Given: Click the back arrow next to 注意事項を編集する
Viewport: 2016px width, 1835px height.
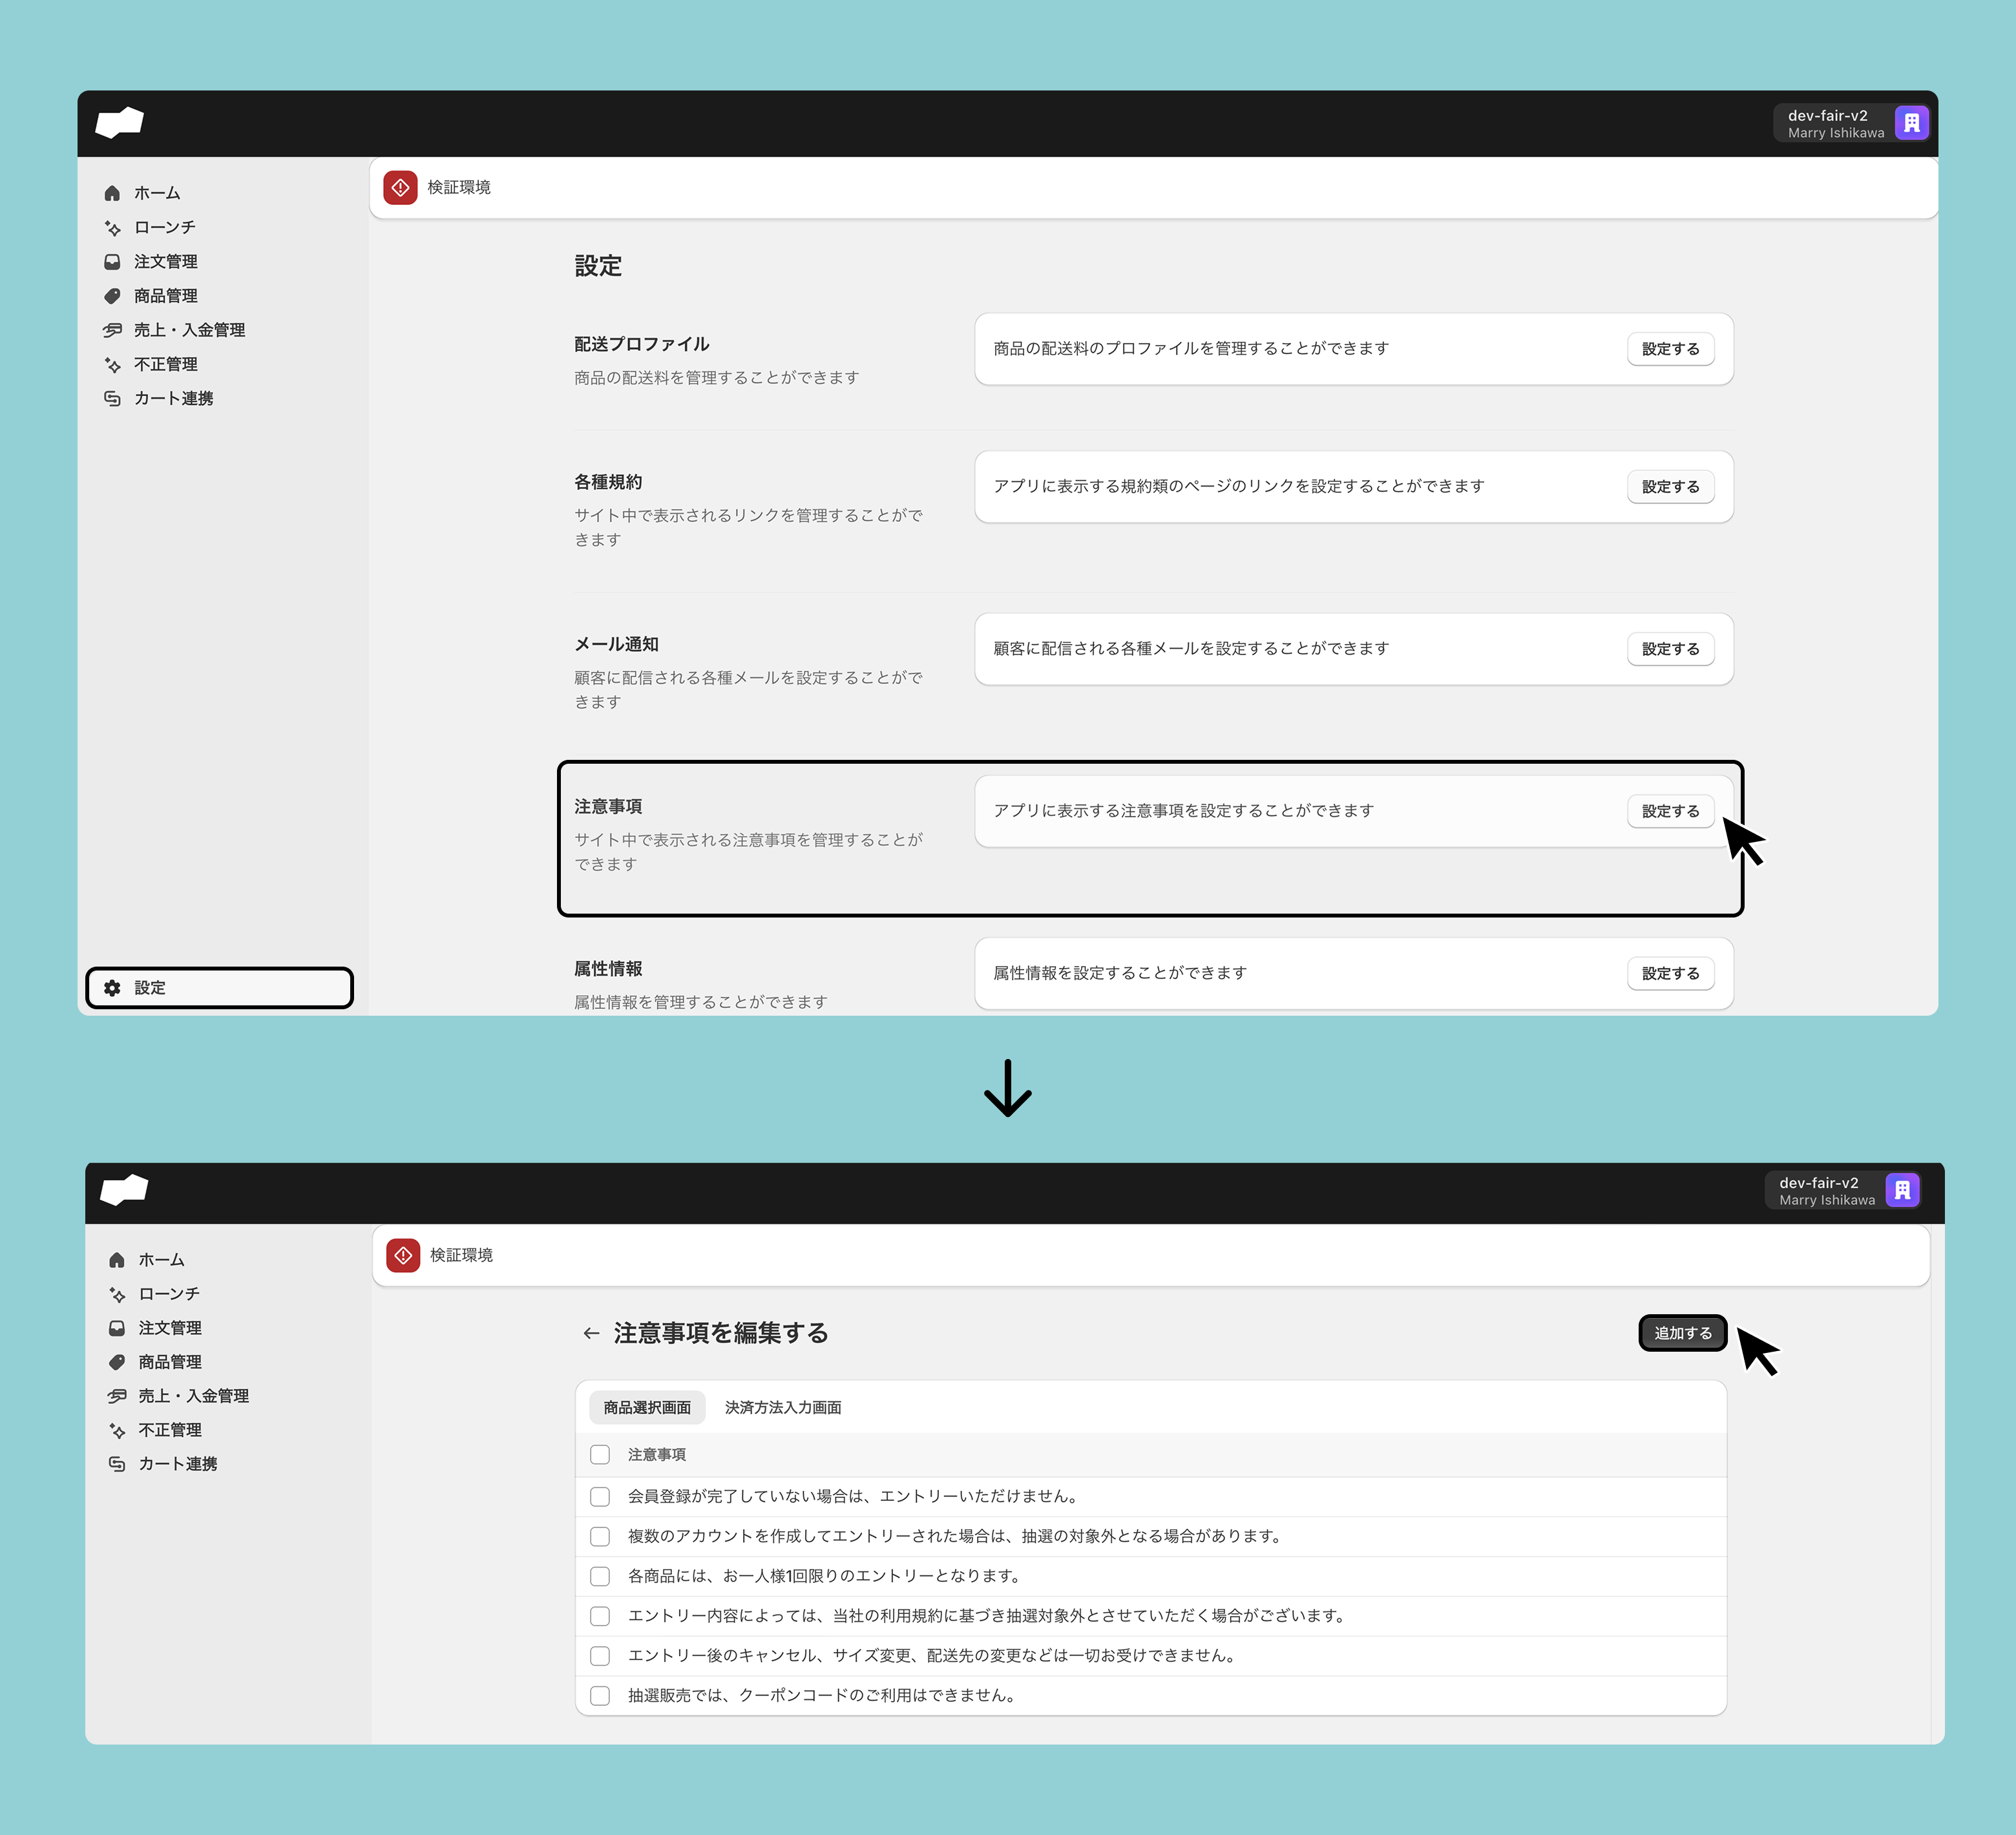Looking at the screenshot, I should 591,1333.
